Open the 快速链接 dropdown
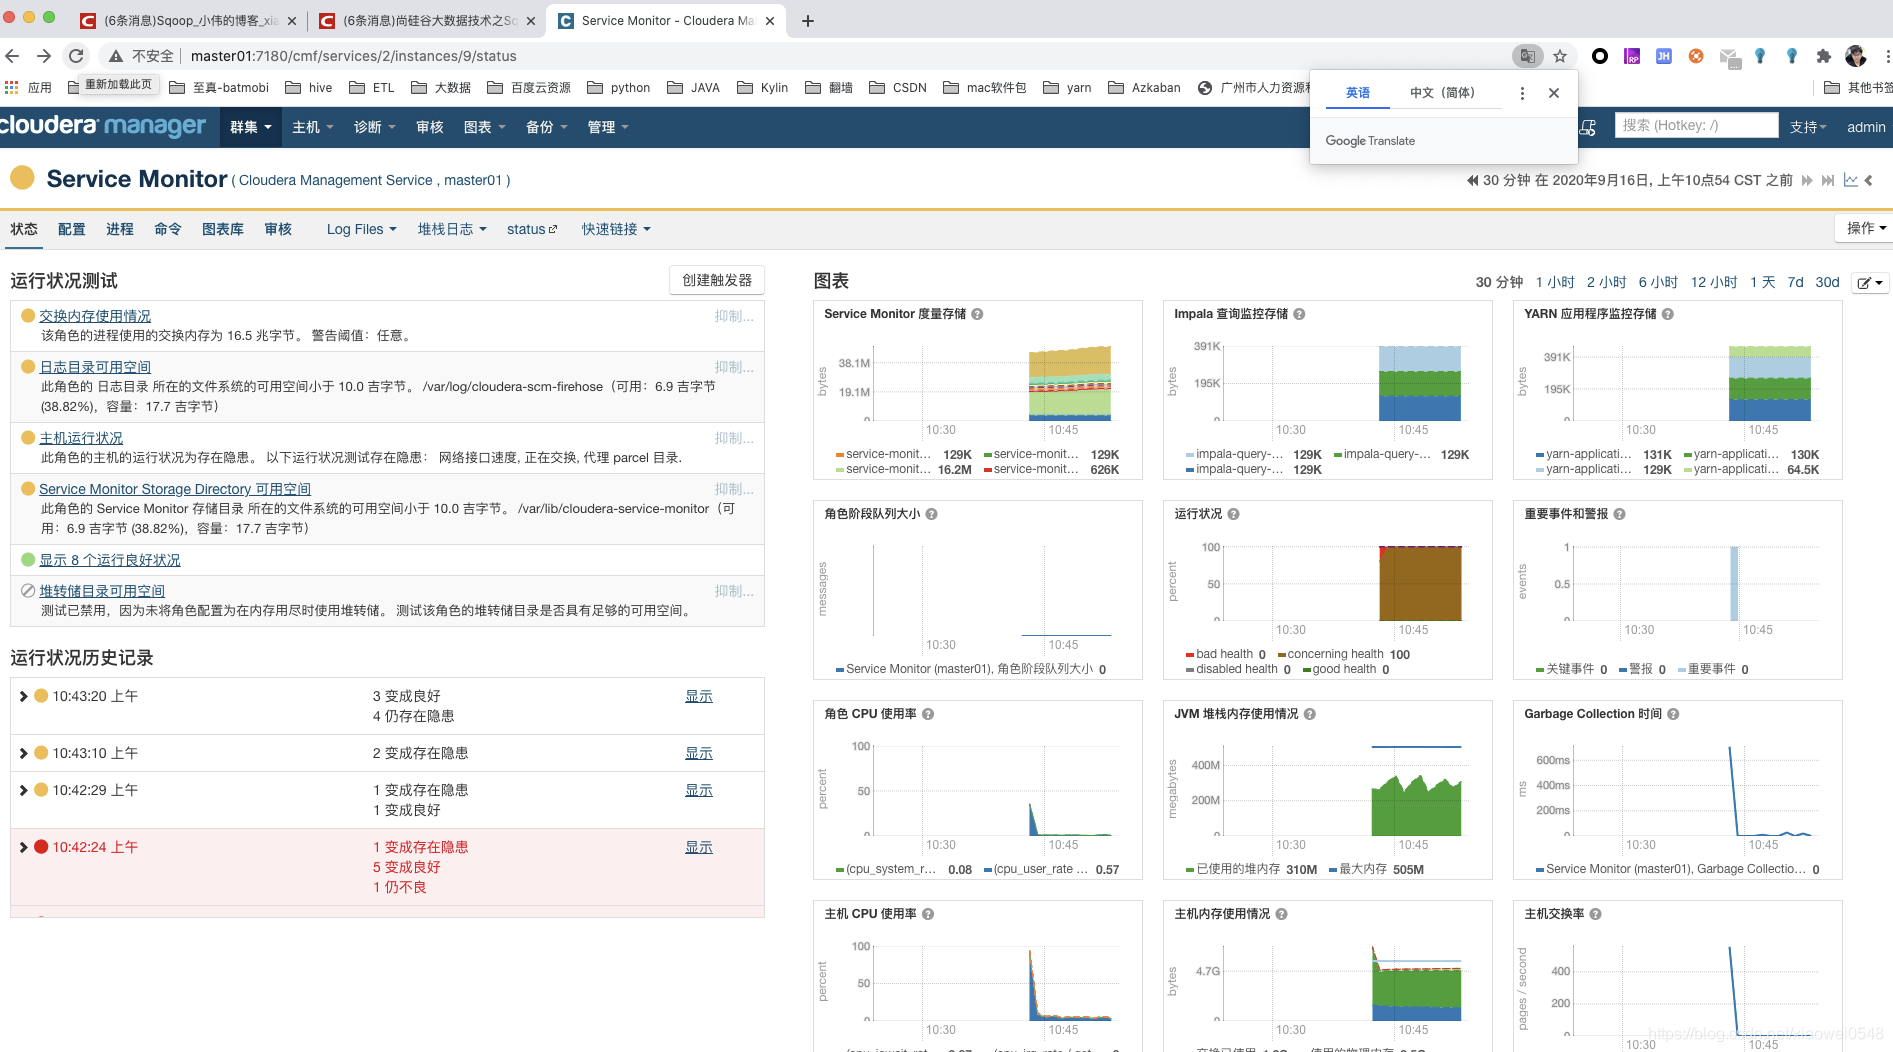The height and width of the screenshot is (1052, 1893). pos(616,229)
